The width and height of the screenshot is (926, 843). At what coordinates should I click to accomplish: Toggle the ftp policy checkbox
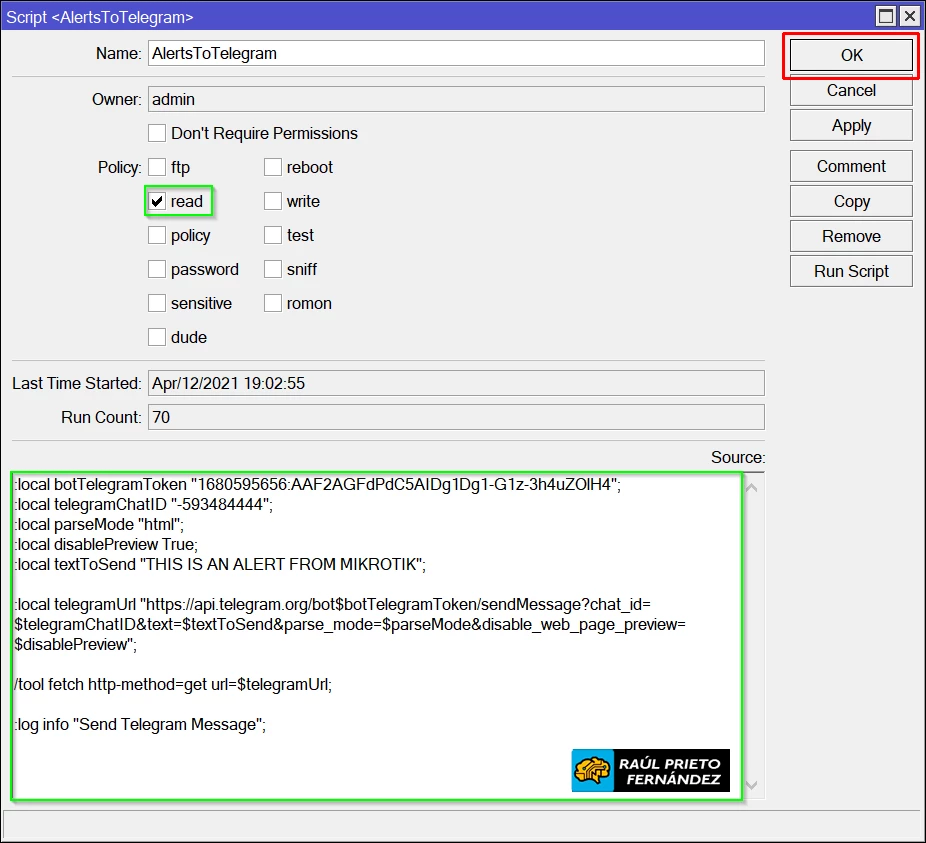tap(157, 167)
